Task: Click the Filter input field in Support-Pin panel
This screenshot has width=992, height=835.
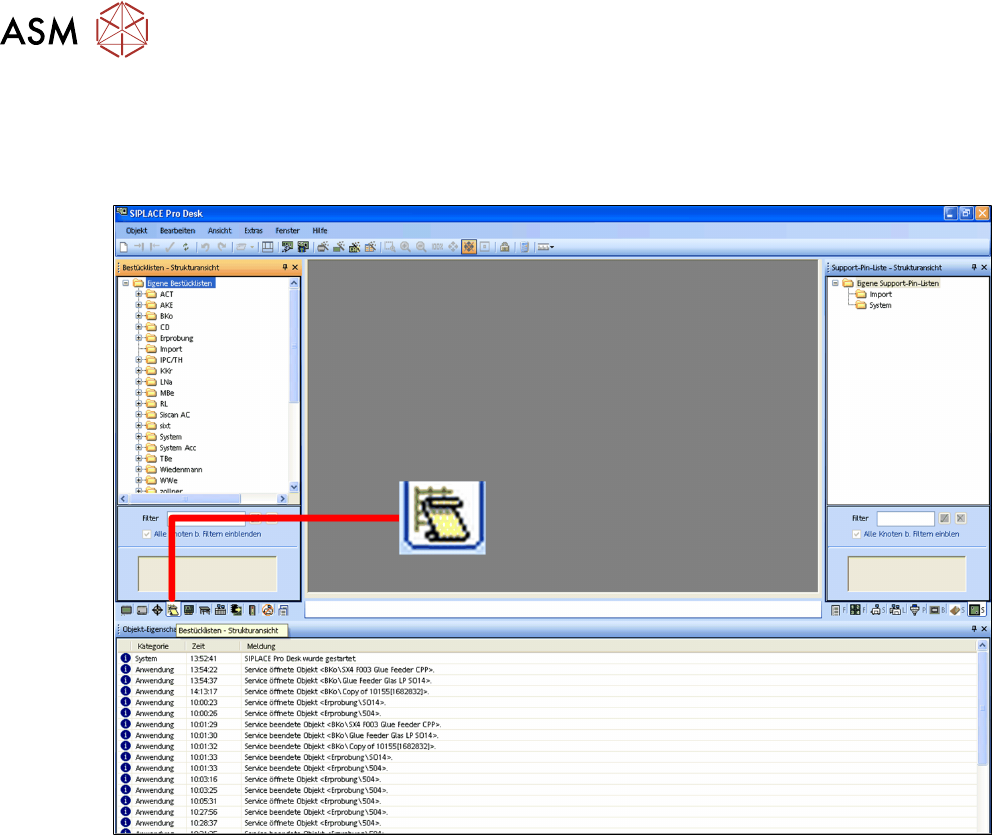Action: 905,519
